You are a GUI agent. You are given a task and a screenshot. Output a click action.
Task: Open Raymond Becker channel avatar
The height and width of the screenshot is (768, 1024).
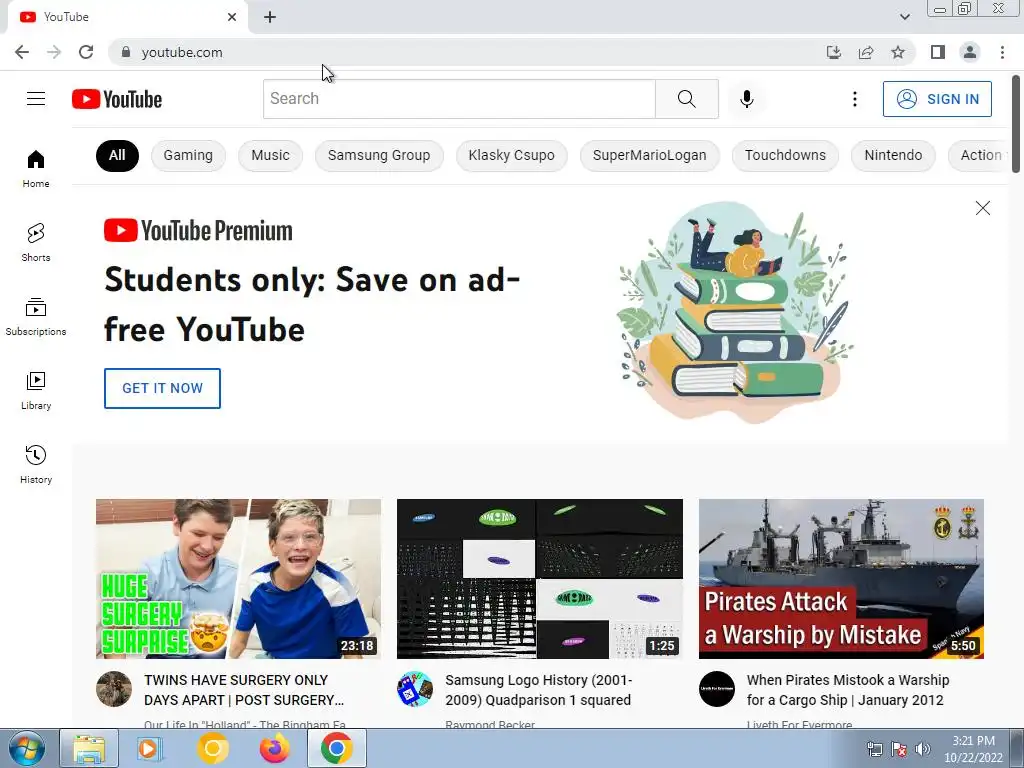415,689
